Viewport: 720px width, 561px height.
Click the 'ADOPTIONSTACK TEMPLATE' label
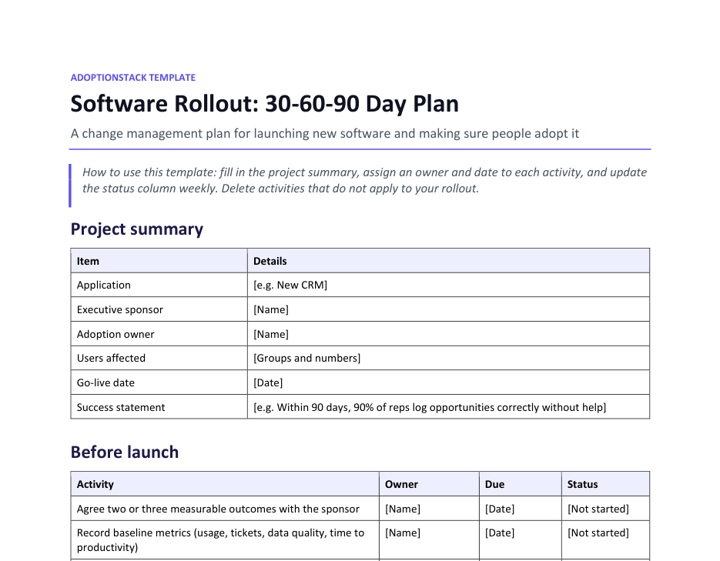coord(133,78)
